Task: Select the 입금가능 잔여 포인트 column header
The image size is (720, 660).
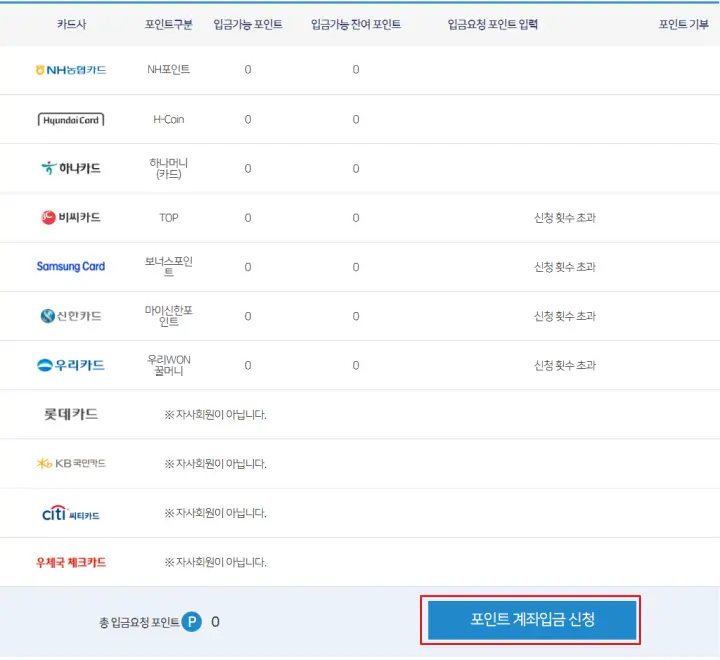Action: coord(356,24)
